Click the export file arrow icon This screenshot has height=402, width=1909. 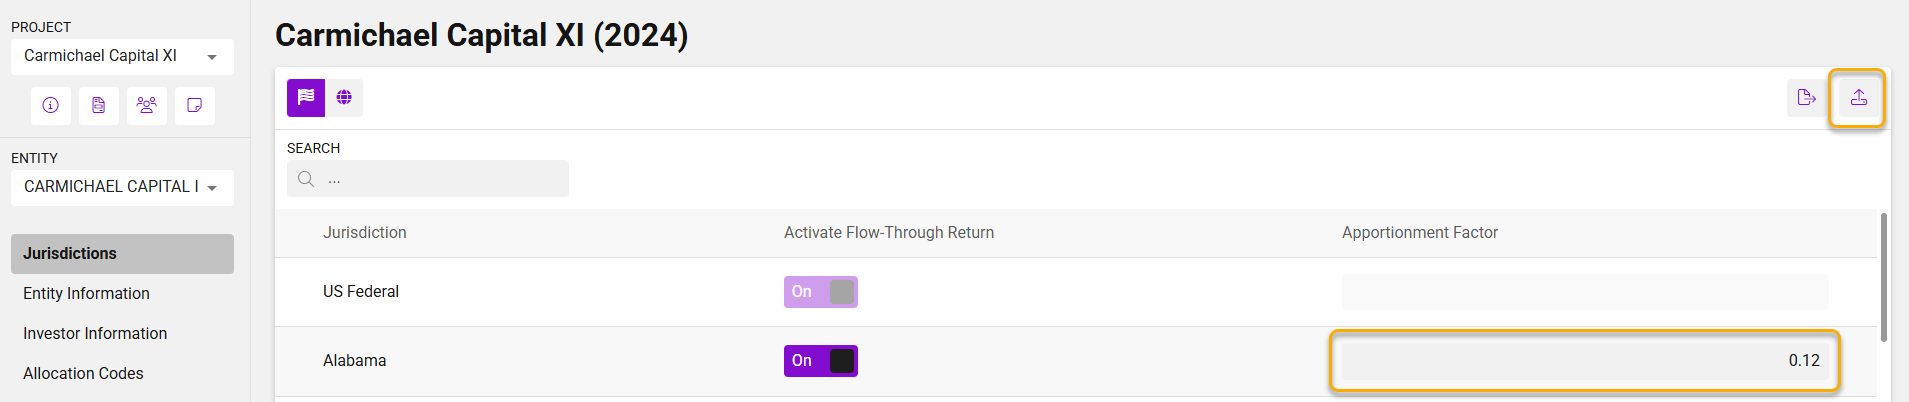(1806, 97)
